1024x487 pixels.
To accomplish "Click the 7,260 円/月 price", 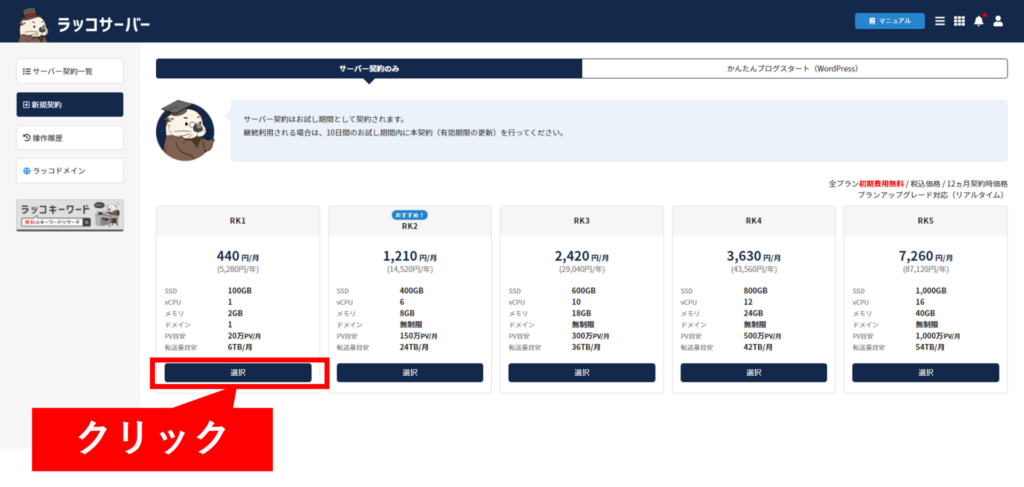I will tap(925, 257).
